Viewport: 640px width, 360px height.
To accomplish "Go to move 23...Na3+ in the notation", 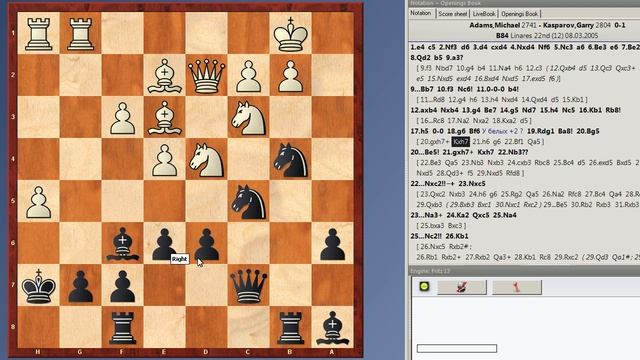I will tap(426, 215).
